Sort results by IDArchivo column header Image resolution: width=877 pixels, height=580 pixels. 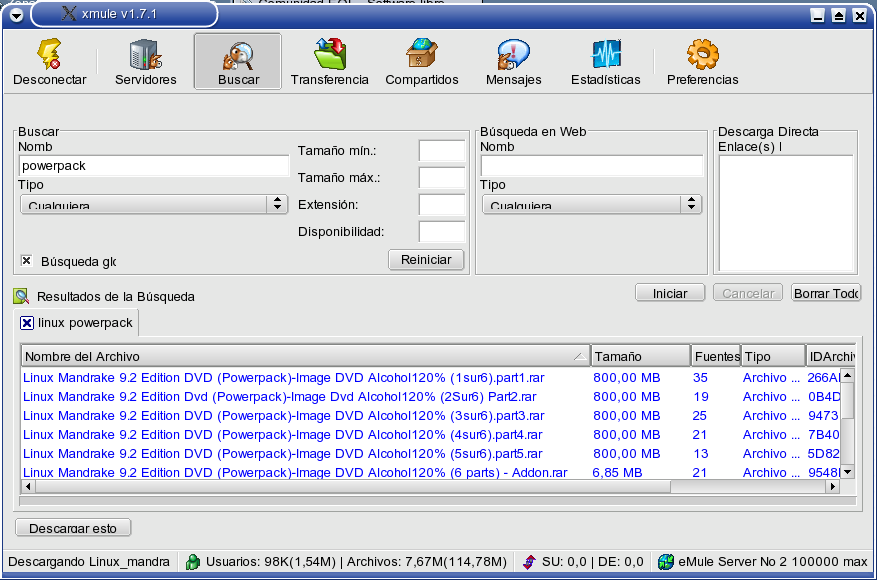831,356
